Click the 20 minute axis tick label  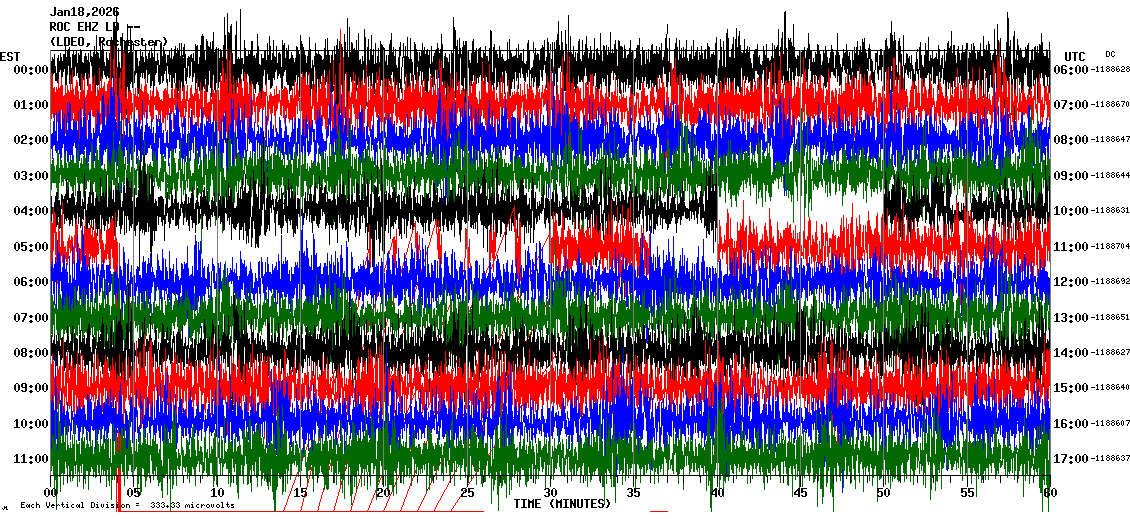tap(384, 493)
